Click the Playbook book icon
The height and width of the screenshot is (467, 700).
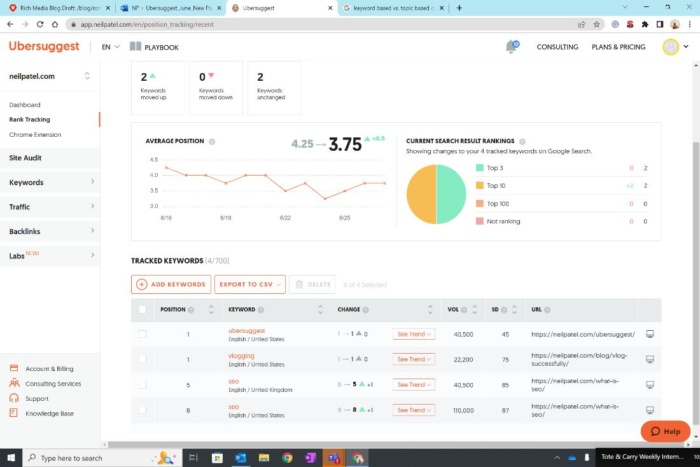point(136,46)
